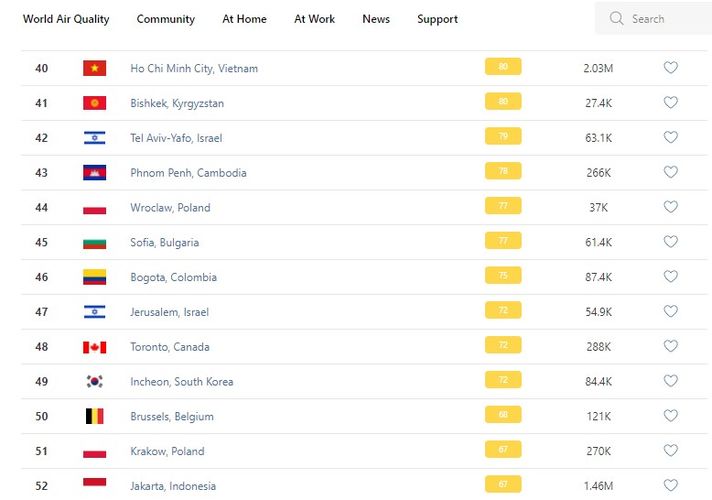Viewport: 712px width, 500px height.
Task: Click the search magnifier icon
Action: (616, 19)
